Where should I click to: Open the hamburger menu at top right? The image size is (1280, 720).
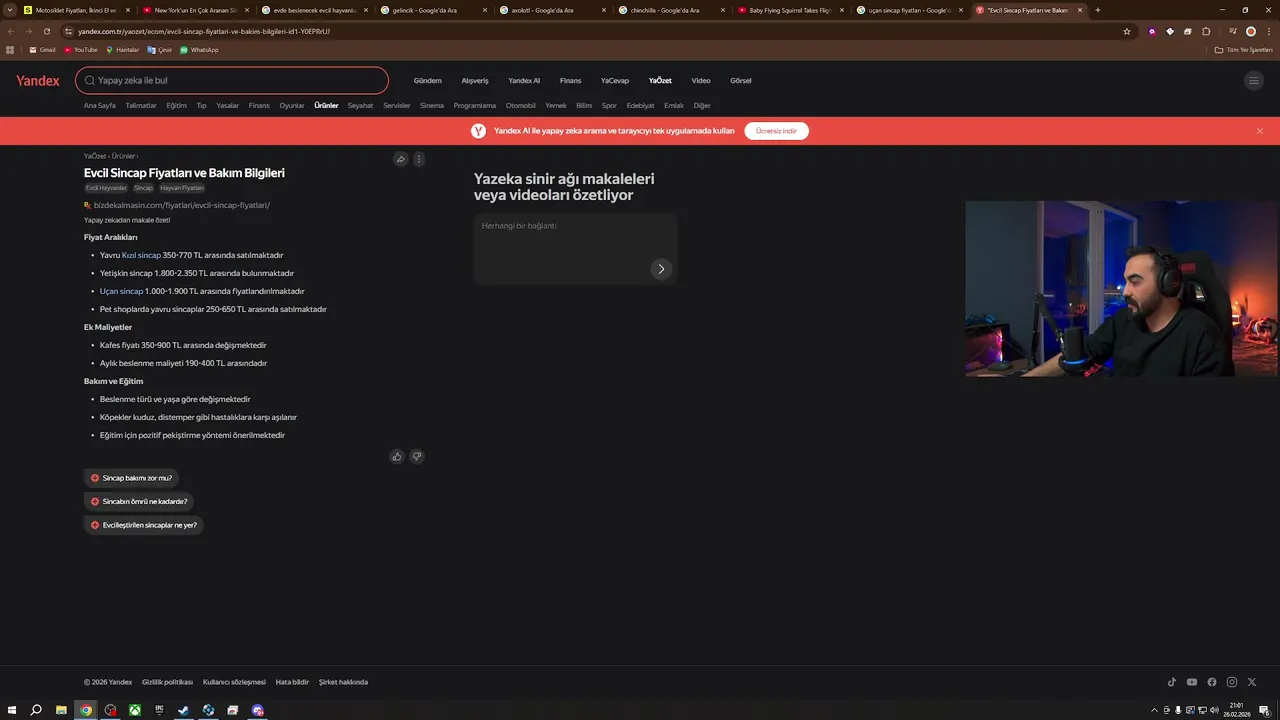1253,81
